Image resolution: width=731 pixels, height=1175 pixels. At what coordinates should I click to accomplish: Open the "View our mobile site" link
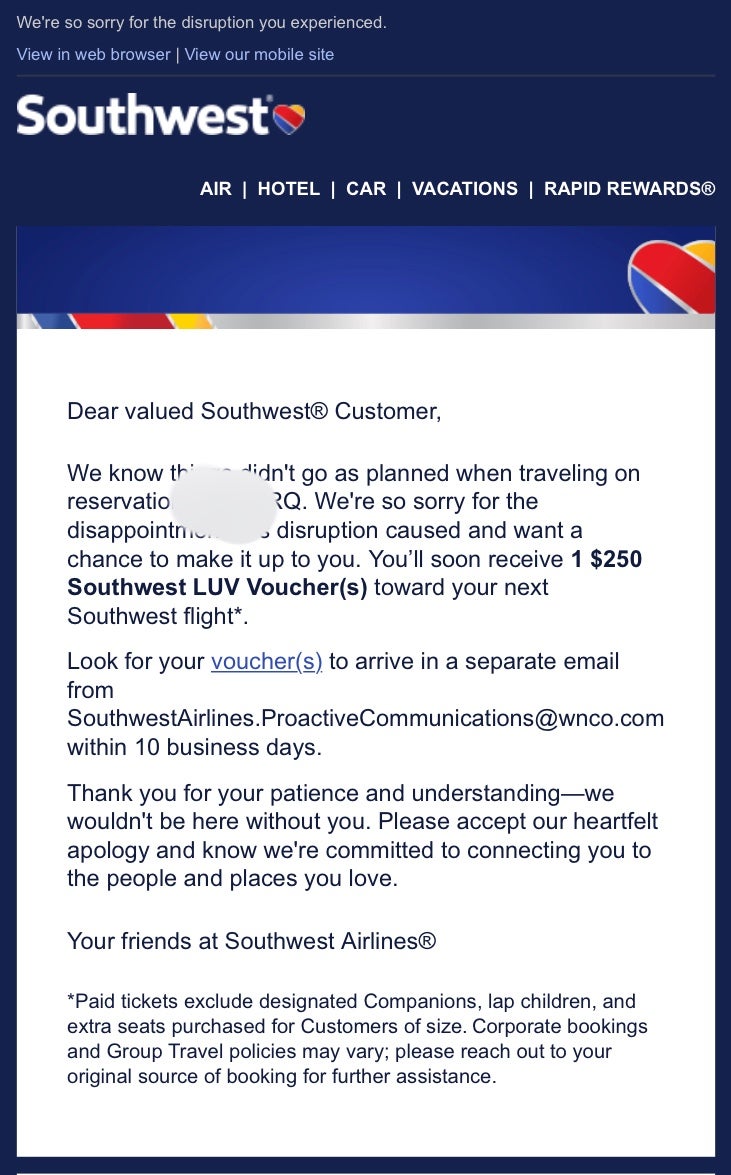259,54
